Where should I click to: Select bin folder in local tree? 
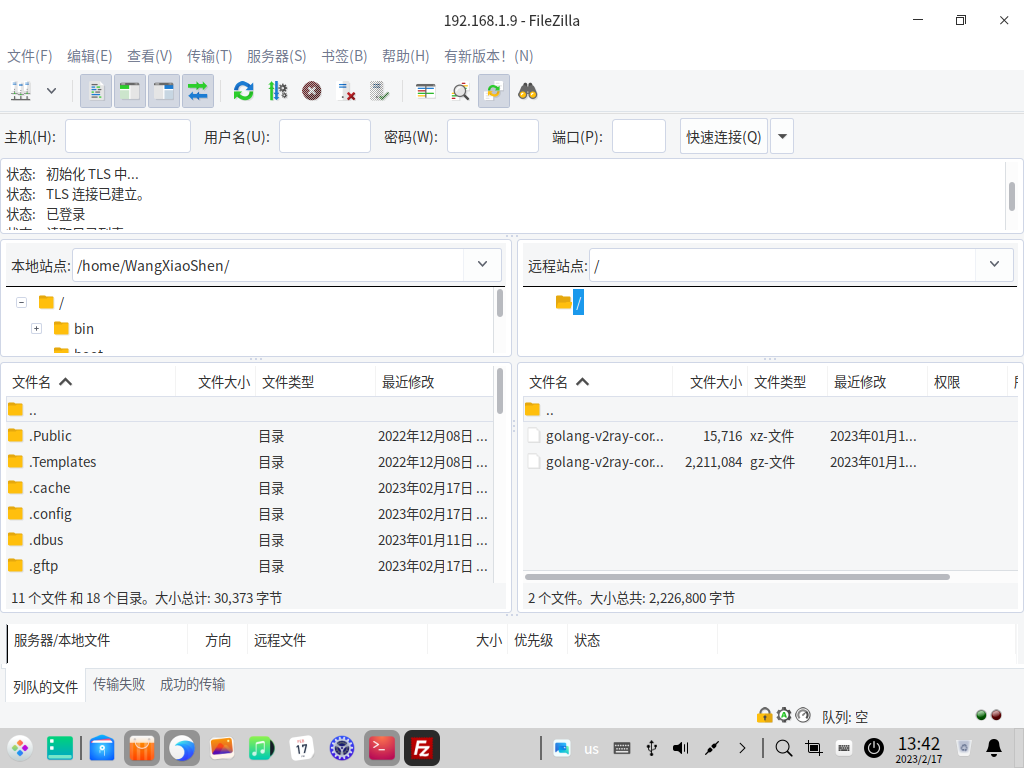click(84, 328)
